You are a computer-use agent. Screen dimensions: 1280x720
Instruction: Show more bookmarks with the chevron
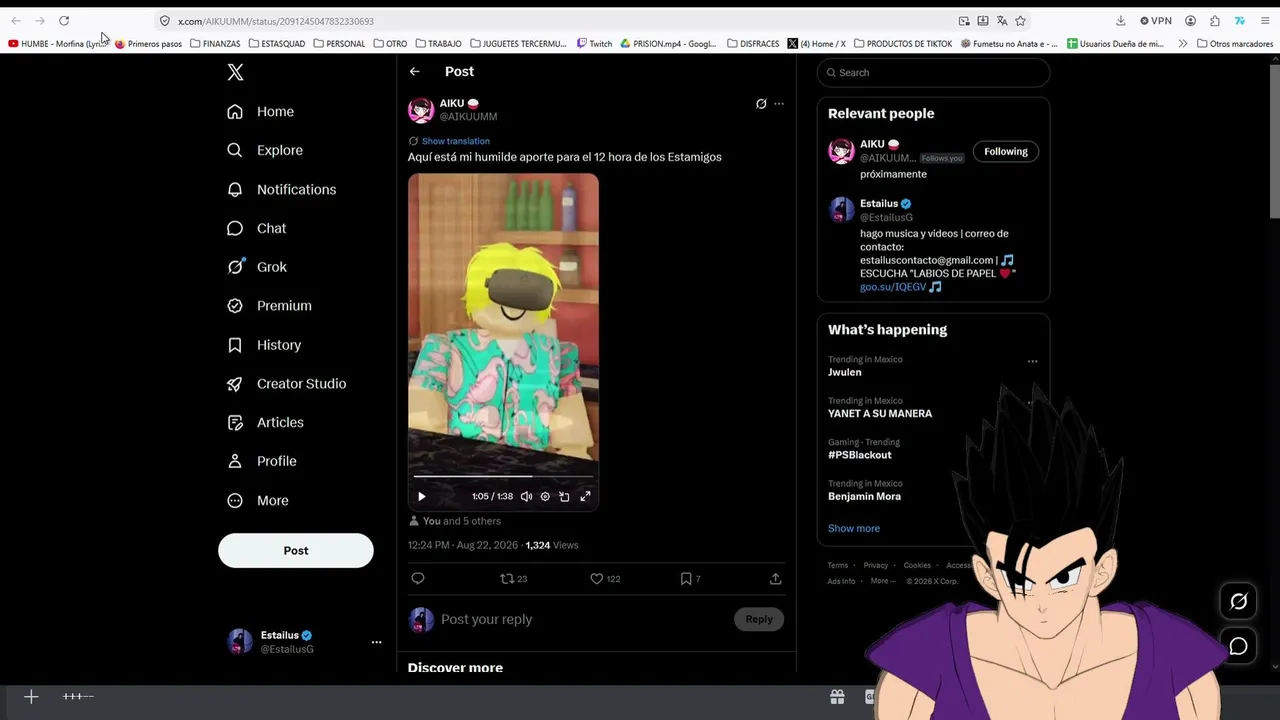coord(1183,44)
